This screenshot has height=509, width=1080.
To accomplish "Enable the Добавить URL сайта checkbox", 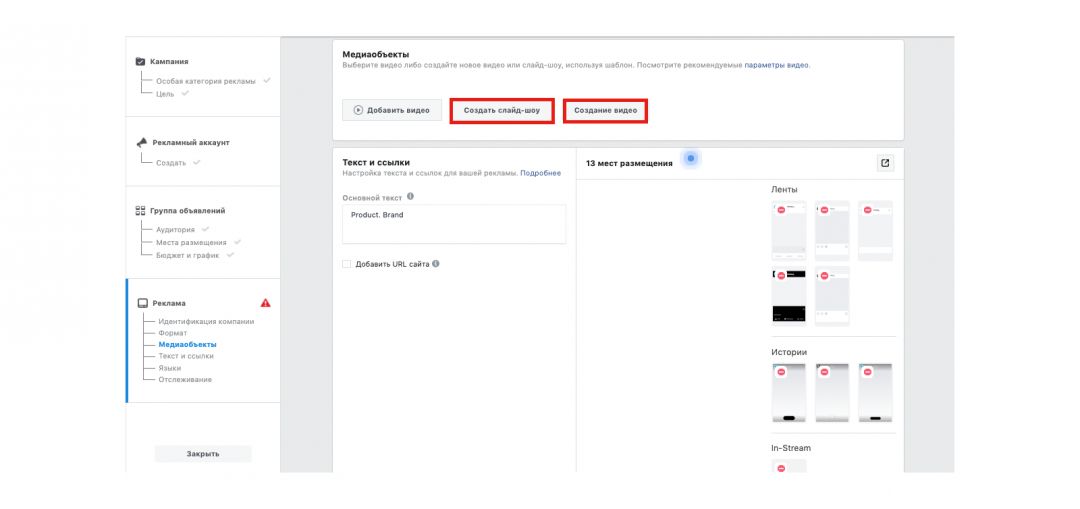I will coord(346,264).
